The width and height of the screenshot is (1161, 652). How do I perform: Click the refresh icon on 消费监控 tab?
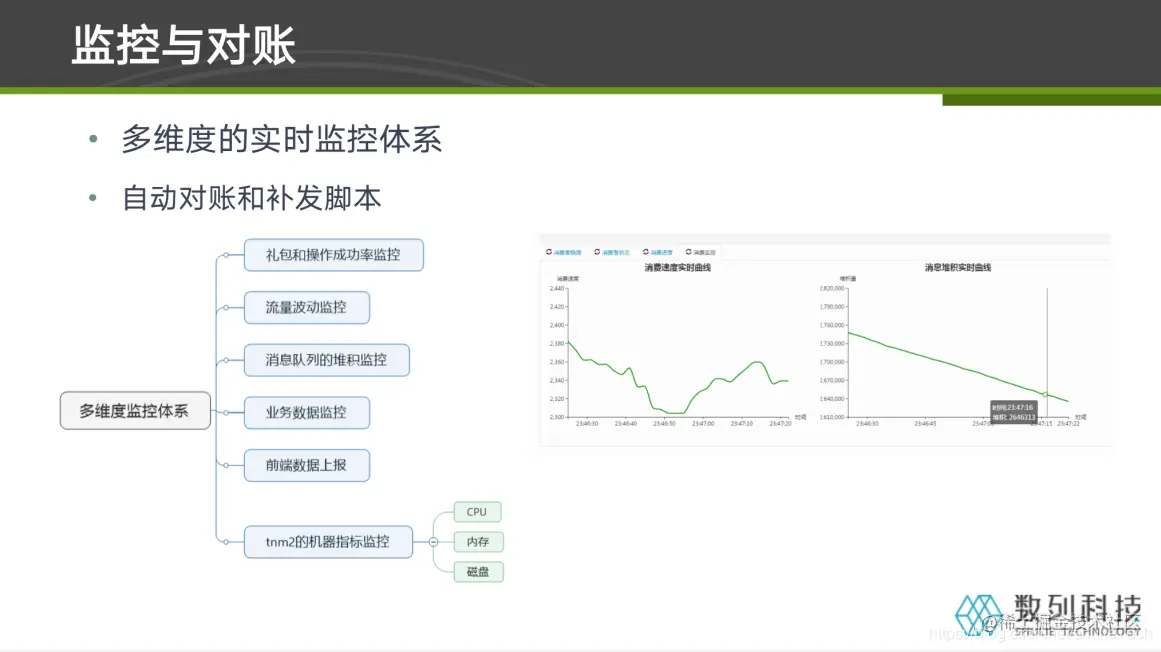[688, 251]
